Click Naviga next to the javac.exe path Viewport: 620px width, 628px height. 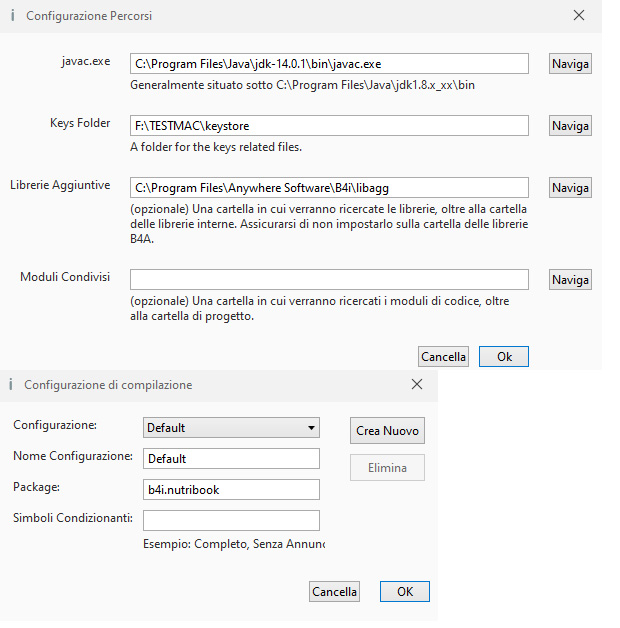pyautogui.click(x=570, y=64)
